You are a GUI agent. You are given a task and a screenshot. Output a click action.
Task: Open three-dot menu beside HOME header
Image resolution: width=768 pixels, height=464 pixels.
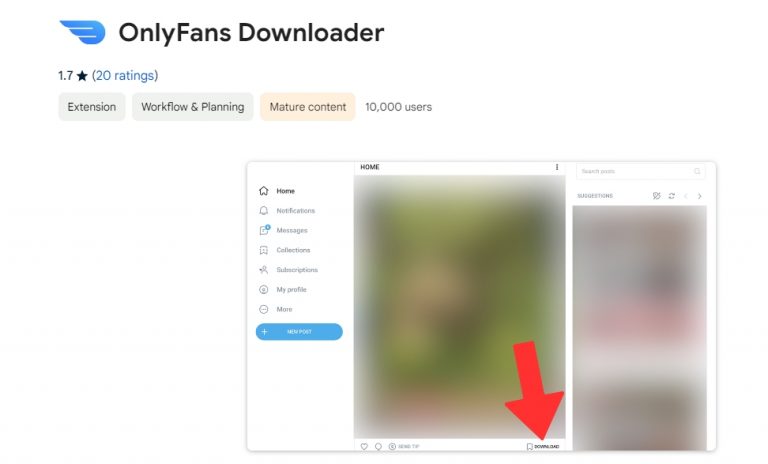(x=557, y=167)
